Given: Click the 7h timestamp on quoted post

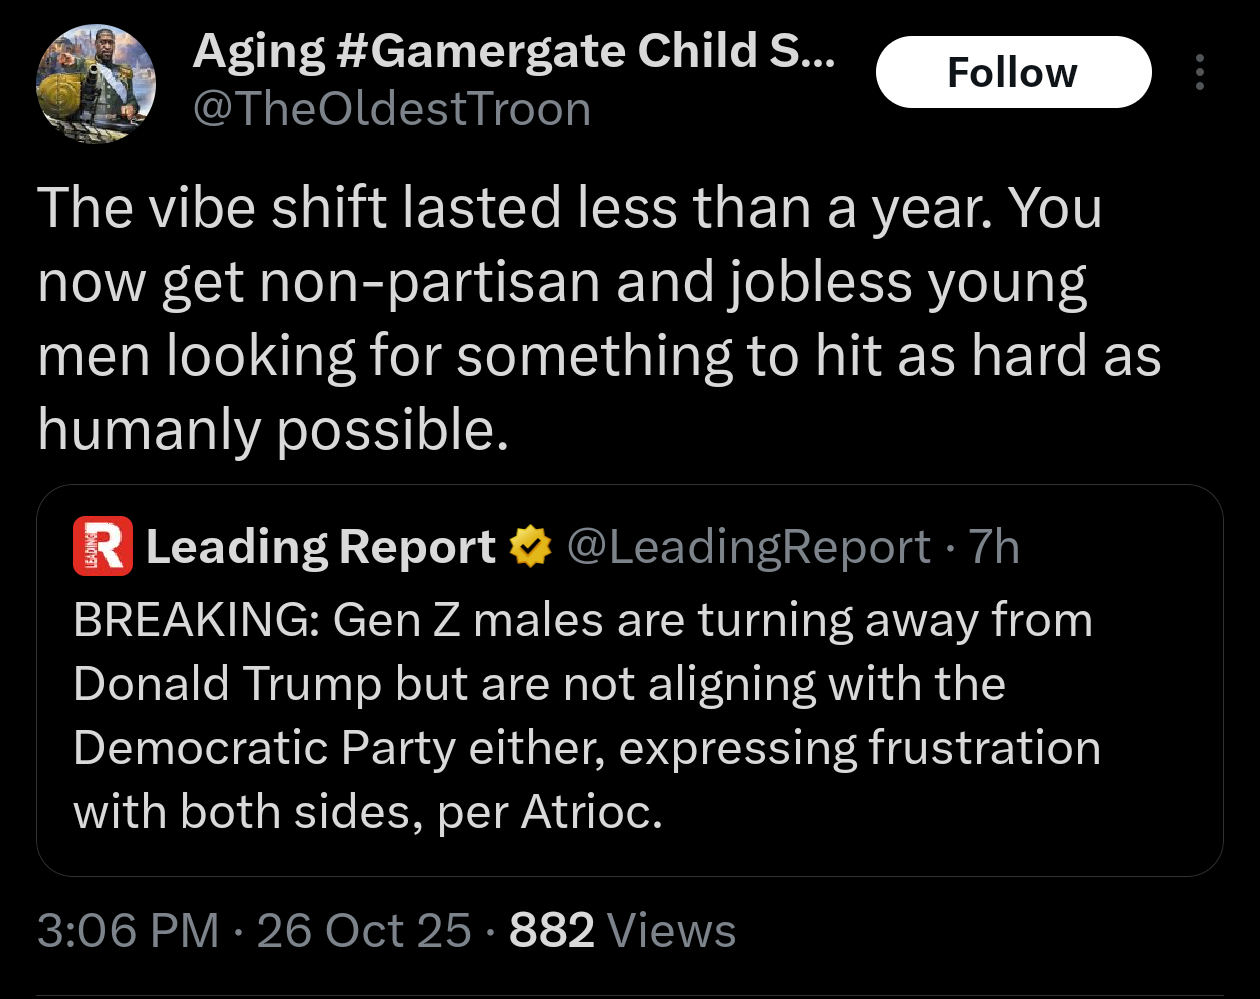Looking at the screenshot, I should click(994, 547).
